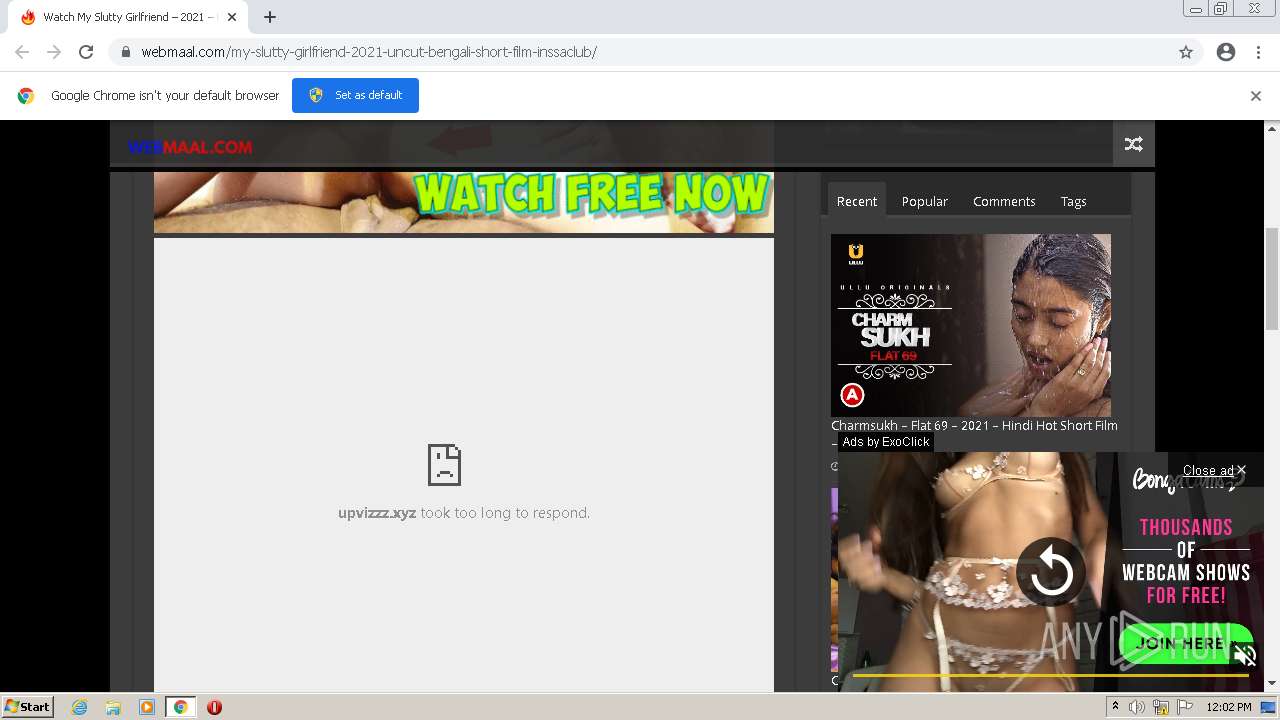Switch to the Recent tab

857,201
